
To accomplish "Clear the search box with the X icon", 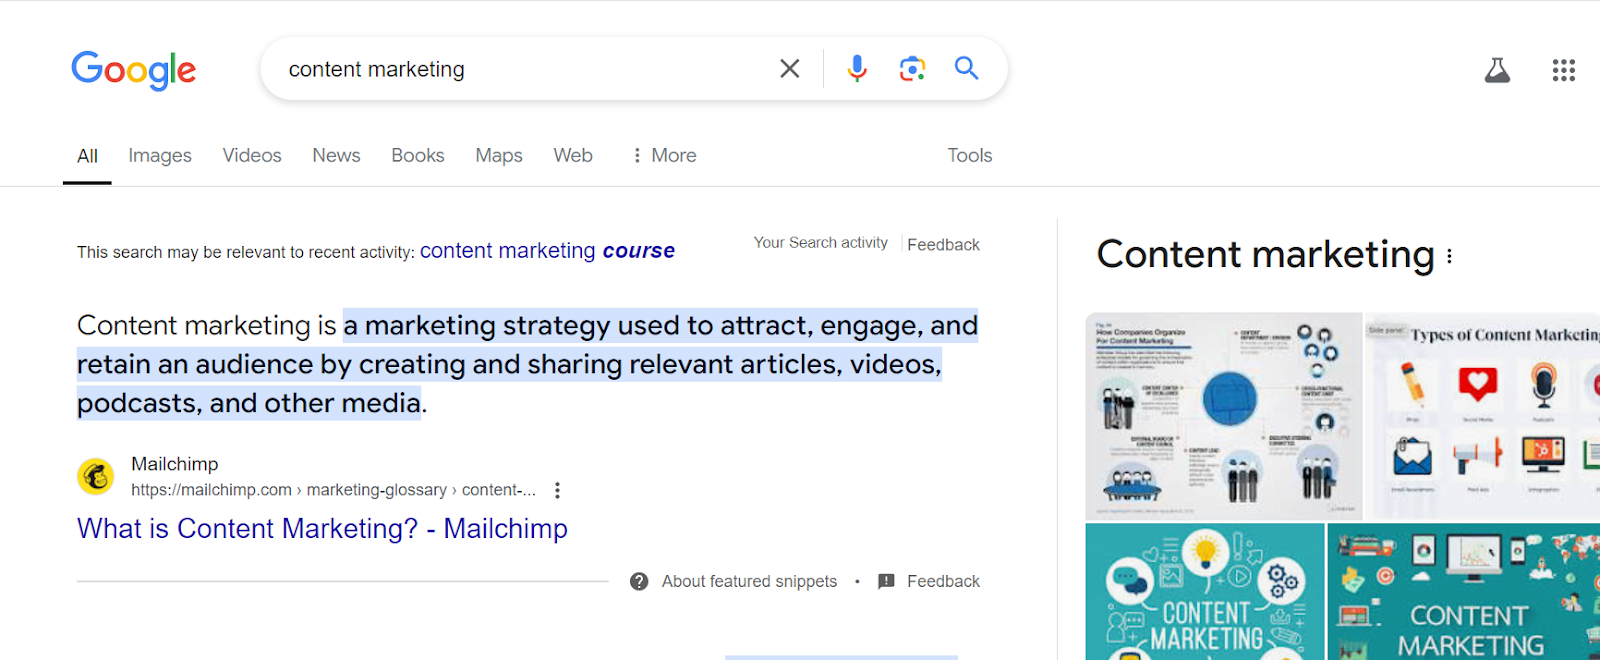I will point(790,68).
